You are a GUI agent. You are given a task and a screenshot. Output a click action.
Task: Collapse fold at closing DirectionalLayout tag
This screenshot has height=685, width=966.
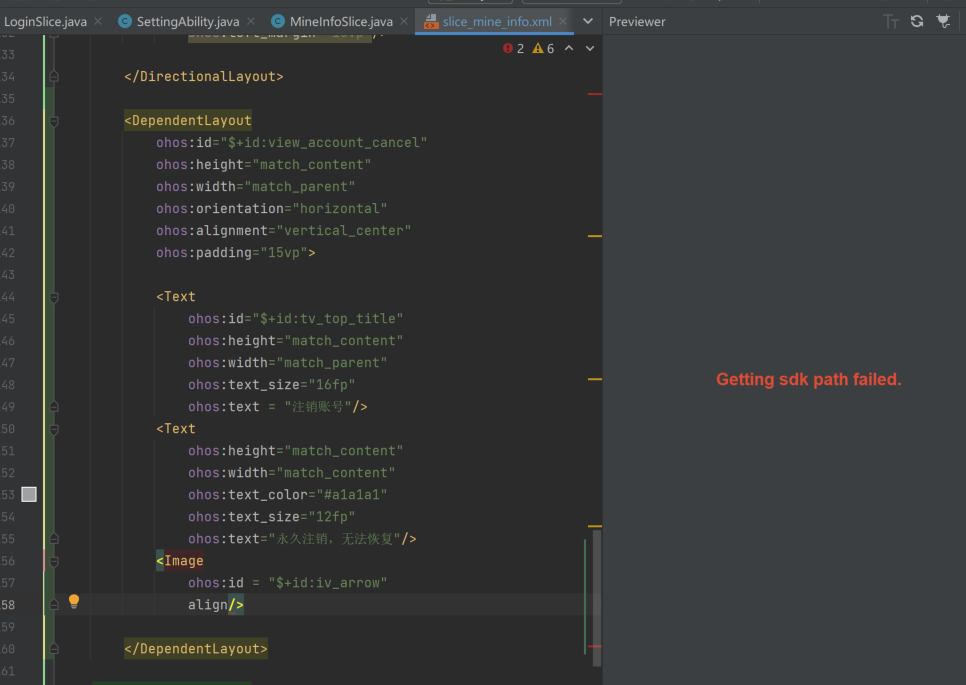54,76
